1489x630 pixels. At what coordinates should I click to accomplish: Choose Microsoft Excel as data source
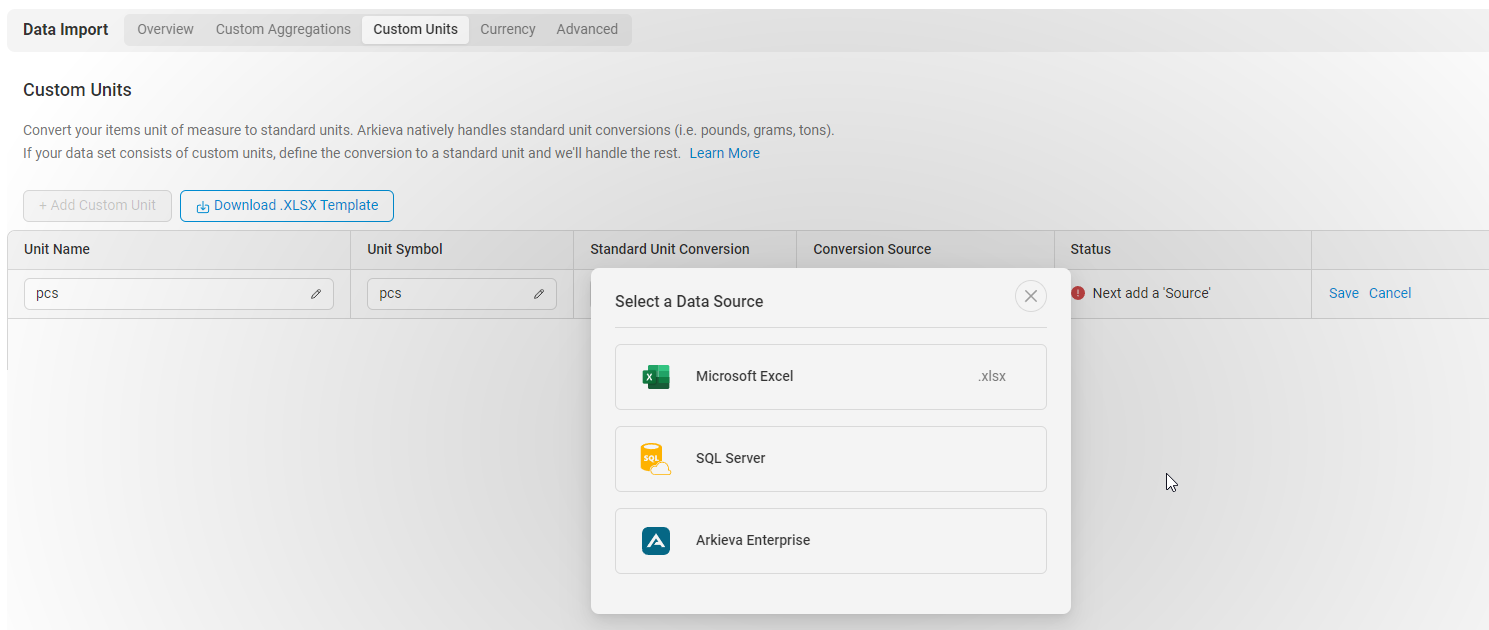(831, 377)
